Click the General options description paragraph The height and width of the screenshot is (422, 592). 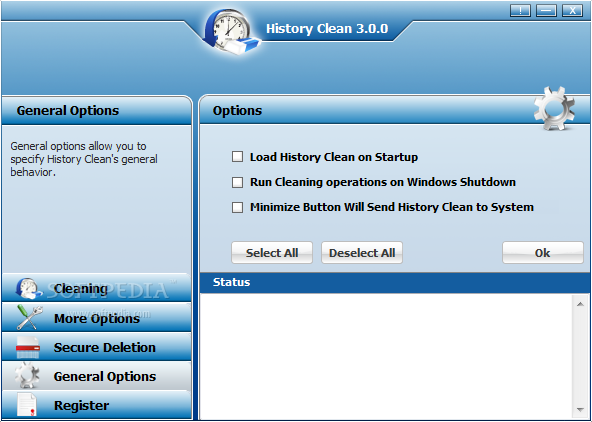tap(84, 159)
